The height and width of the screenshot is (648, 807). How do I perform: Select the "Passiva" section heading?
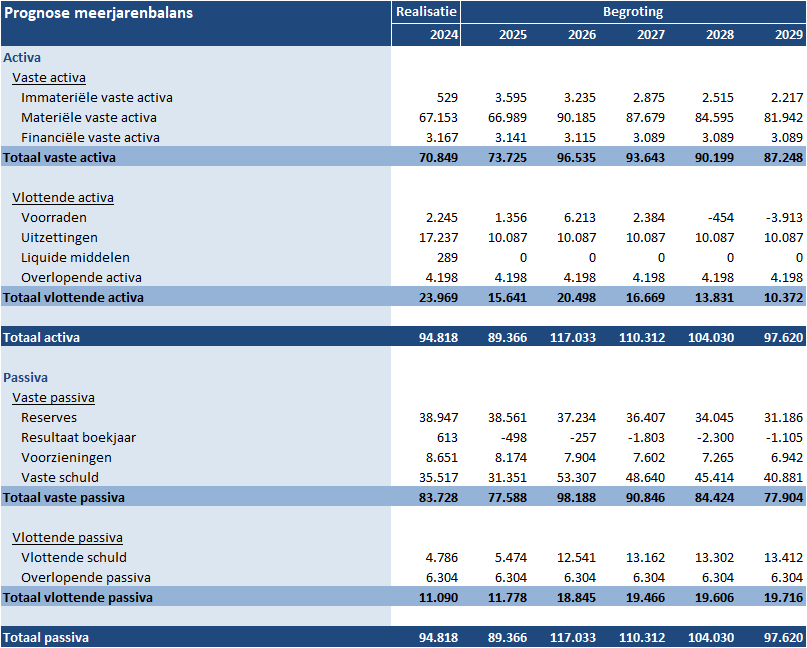[x=26, y=377]
